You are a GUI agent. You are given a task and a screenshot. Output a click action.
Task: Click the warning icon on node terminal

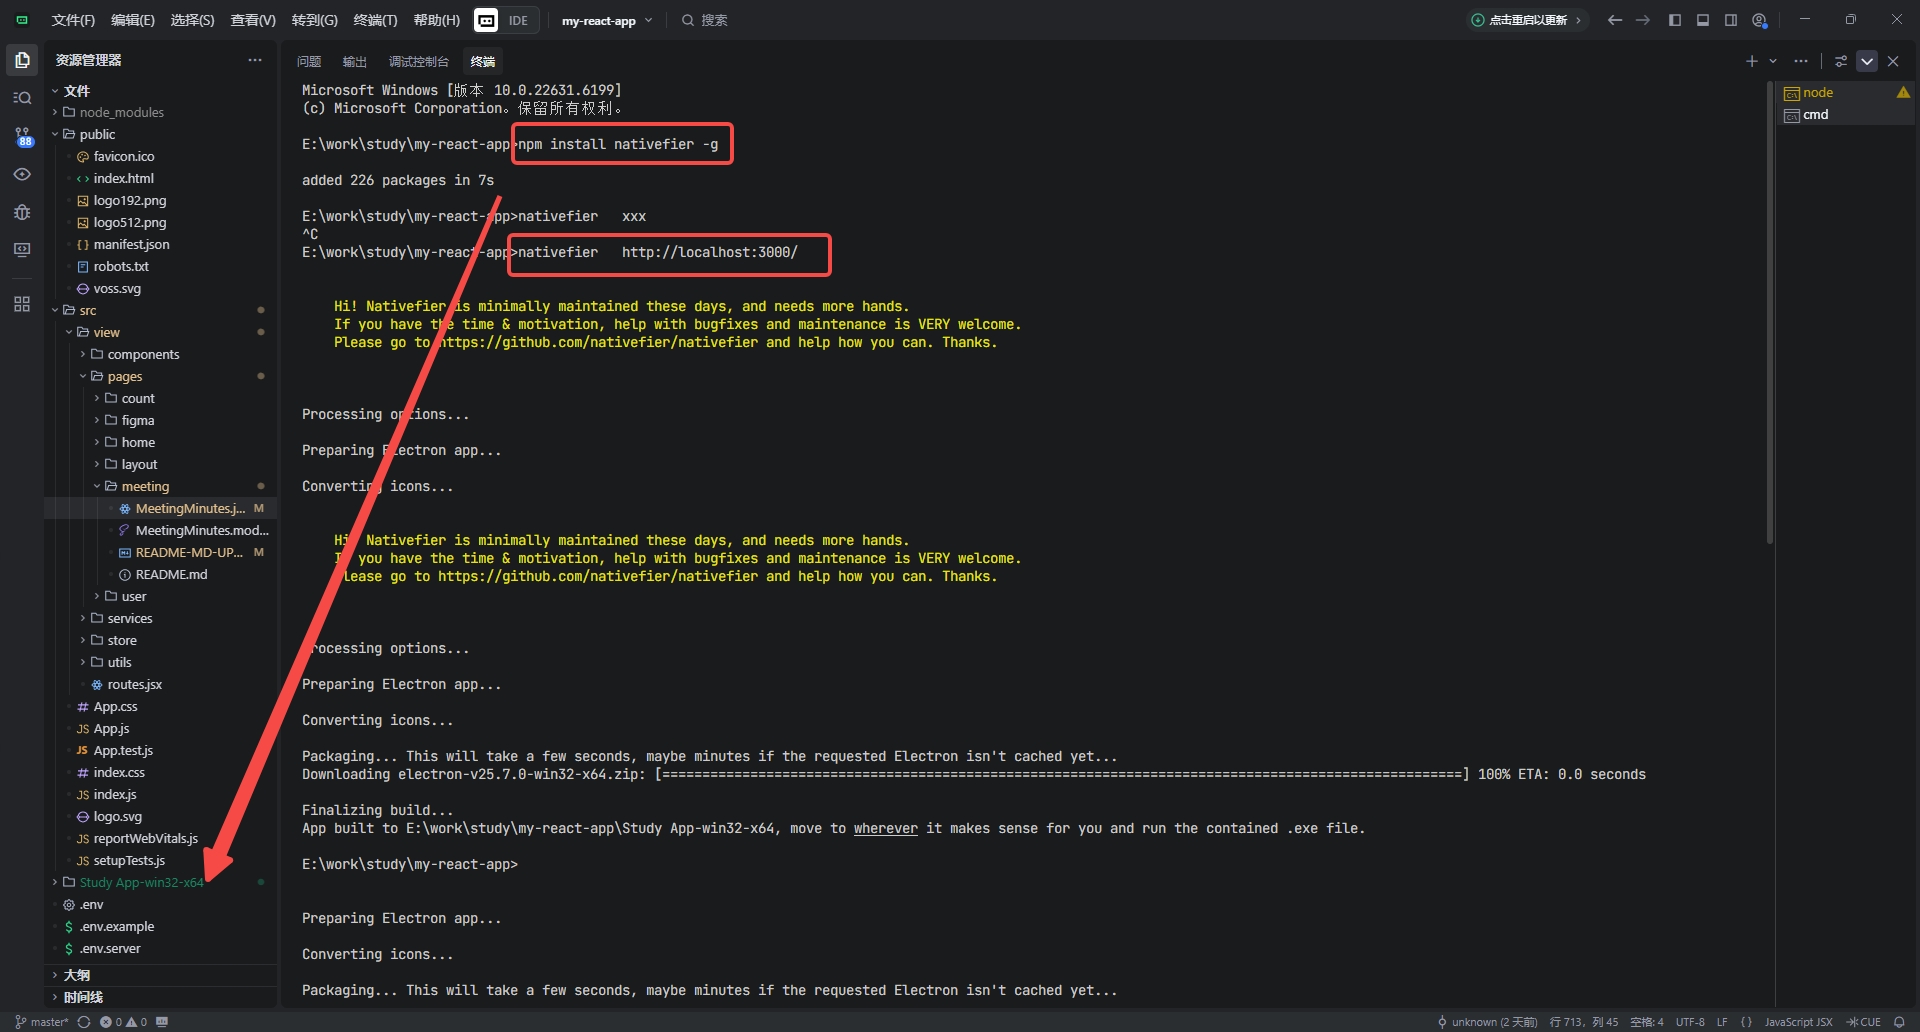coord(1903,92)
